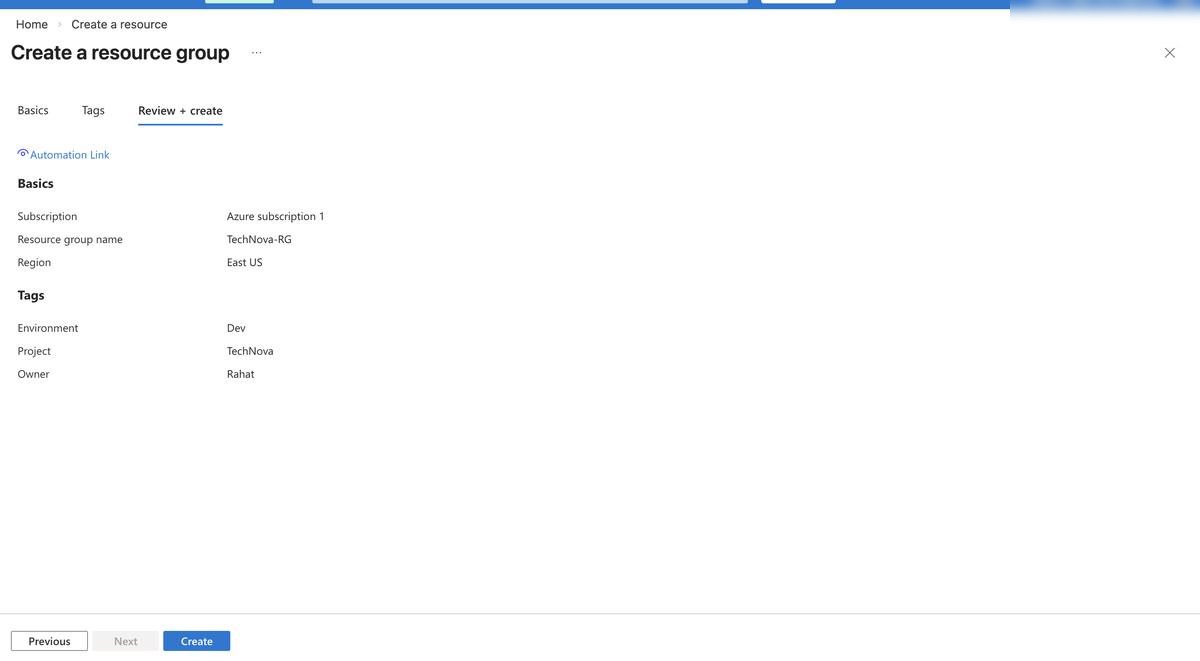Click the Create a resource group title
This screenshot has width=1200, height=661.
coord(120,53)
